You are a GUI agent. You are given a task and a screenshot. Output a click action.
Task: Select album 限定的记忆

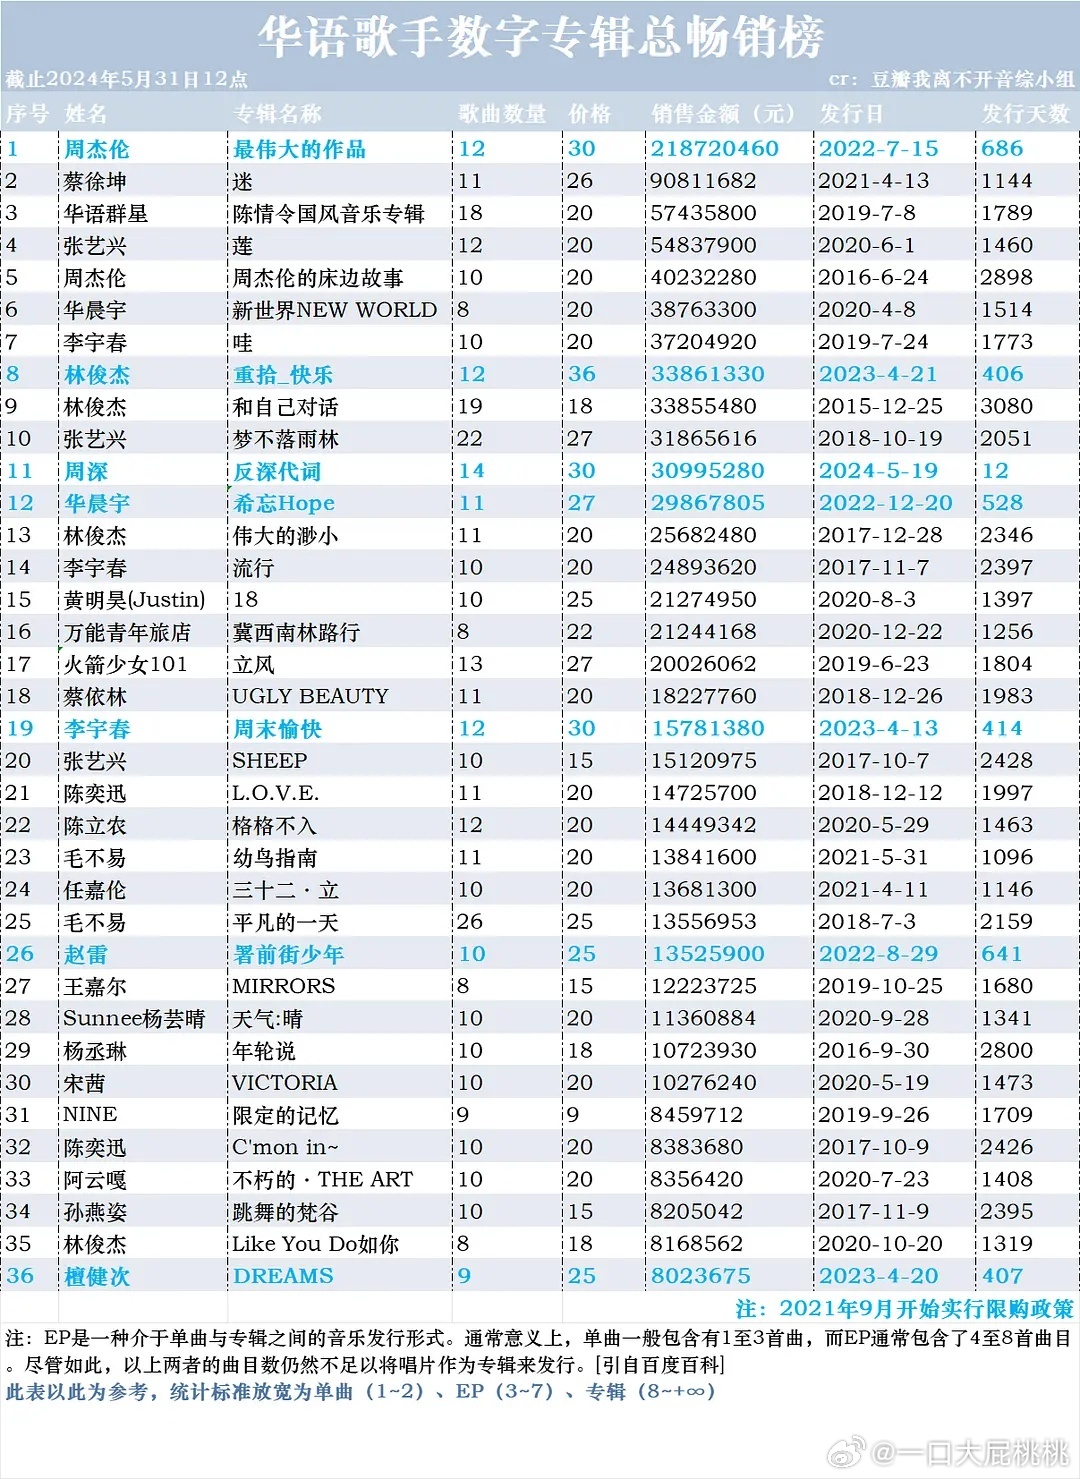pos(285,1115)
